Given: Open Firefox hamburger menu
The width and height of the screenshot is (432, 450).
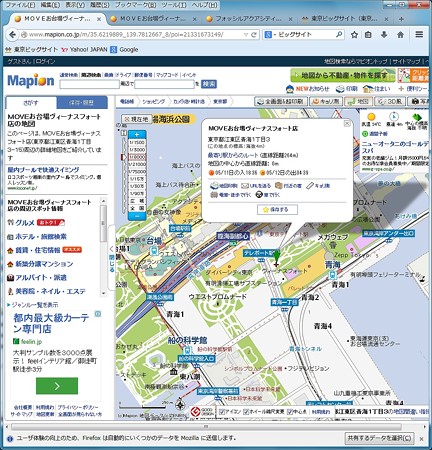Looking at the screenshot, I should pyautogui.click(x=419, y=34).
